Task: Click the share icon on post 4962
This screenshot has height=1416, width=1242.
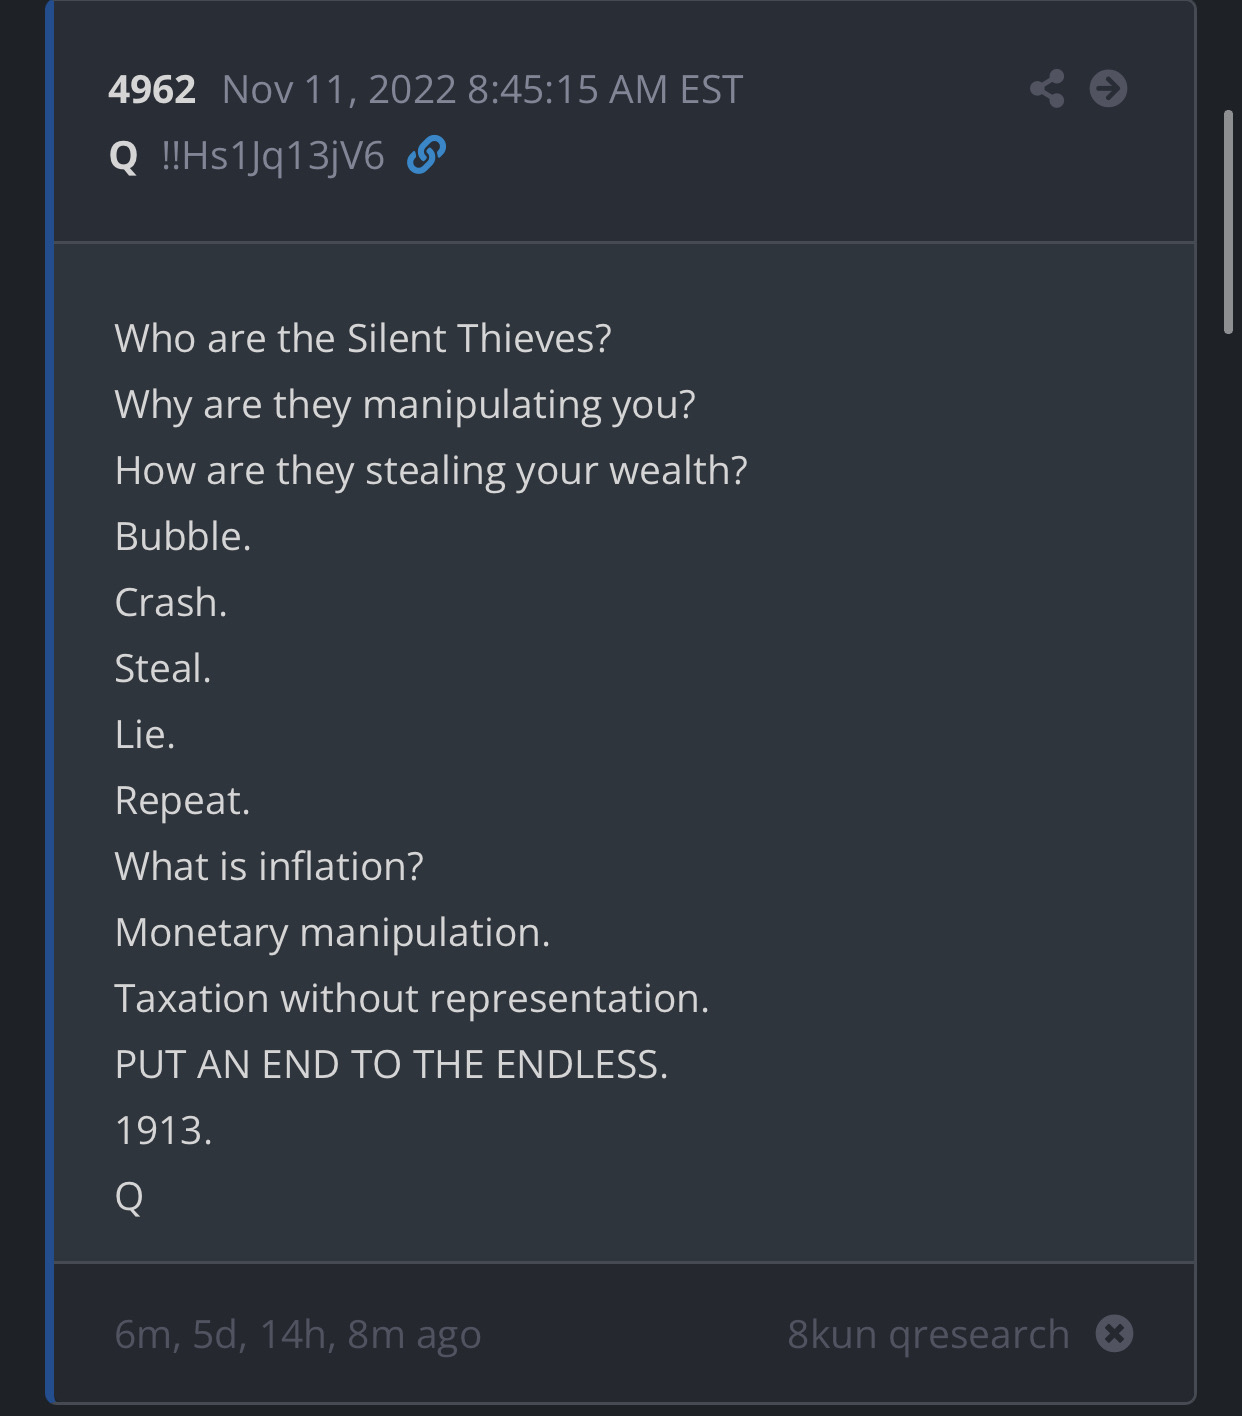Action: point(1047,89)
